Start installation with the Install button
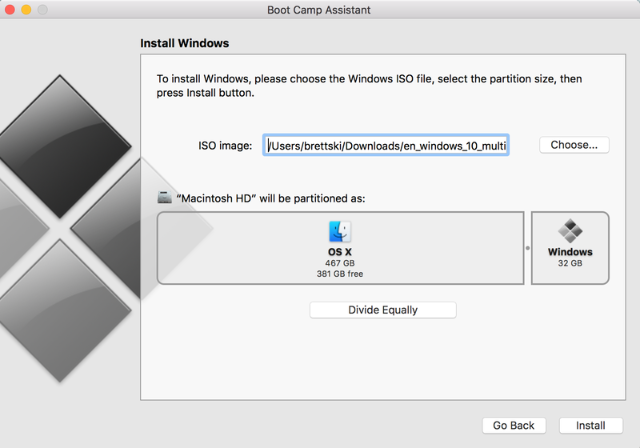 point(590,425)
